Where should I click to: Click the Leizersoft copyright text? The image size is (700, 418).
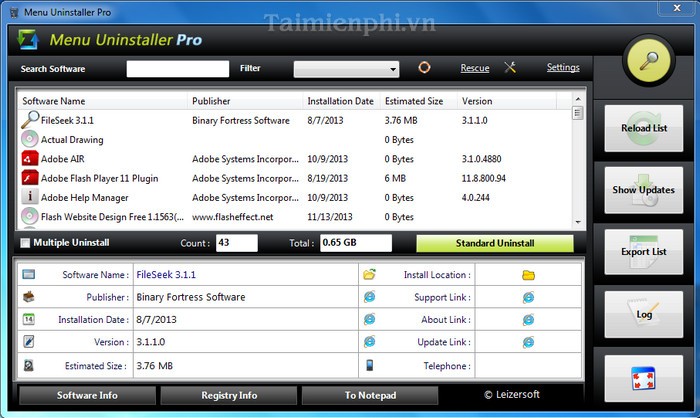(x=512, y=395)
